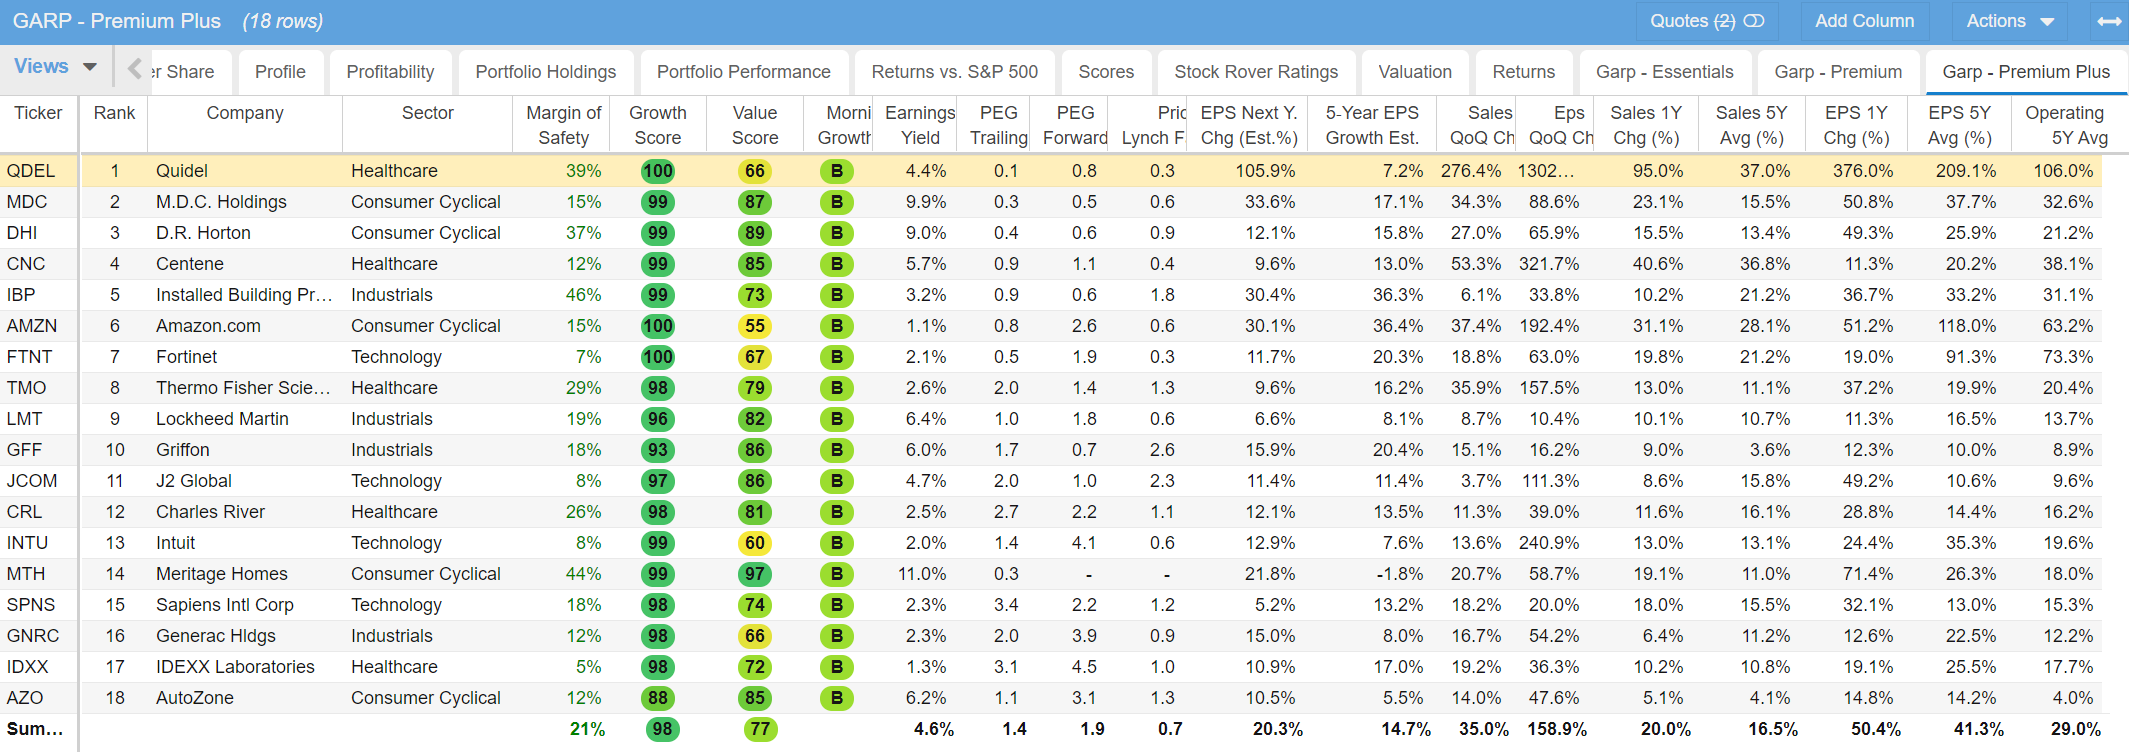Sort by Value Score column header

tap(755, 125)
